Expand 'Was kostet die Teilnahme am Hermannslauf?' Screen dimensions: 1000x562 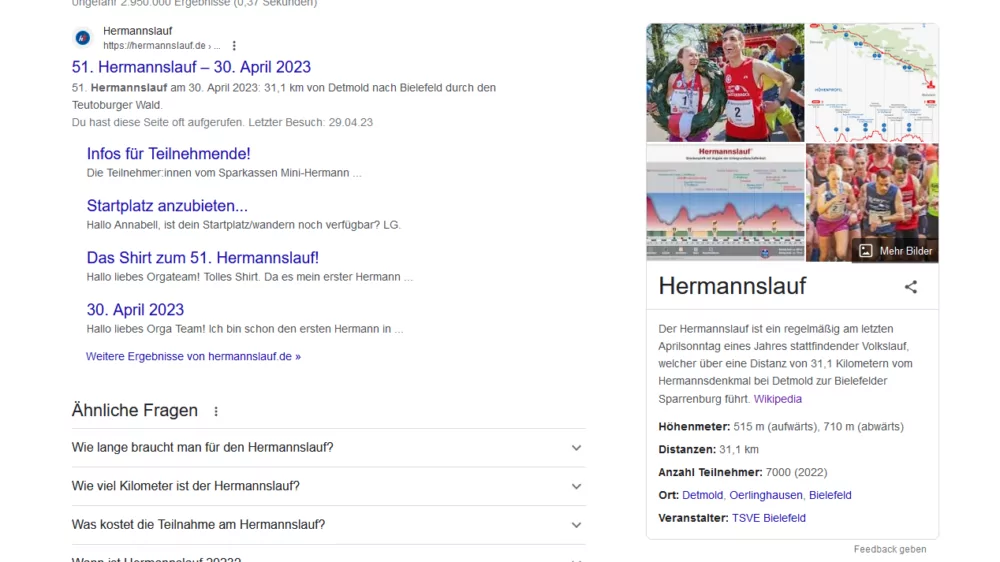[x=328, y=525]
